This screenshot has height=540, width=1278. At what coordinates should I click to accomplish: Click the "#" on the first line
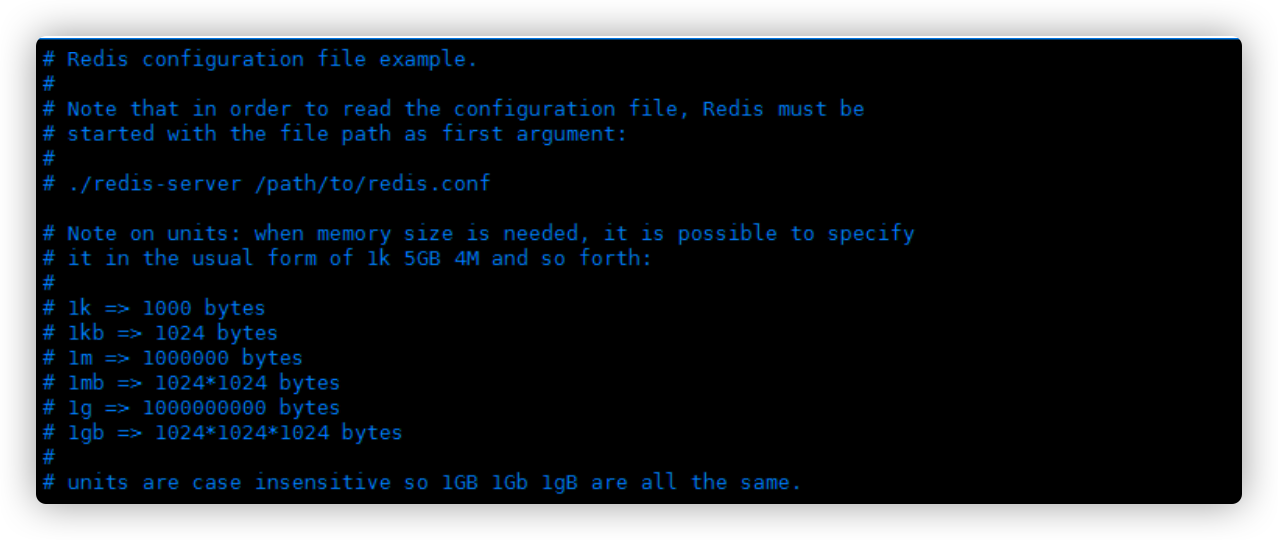pyautogui.click(x=48, y=59)
